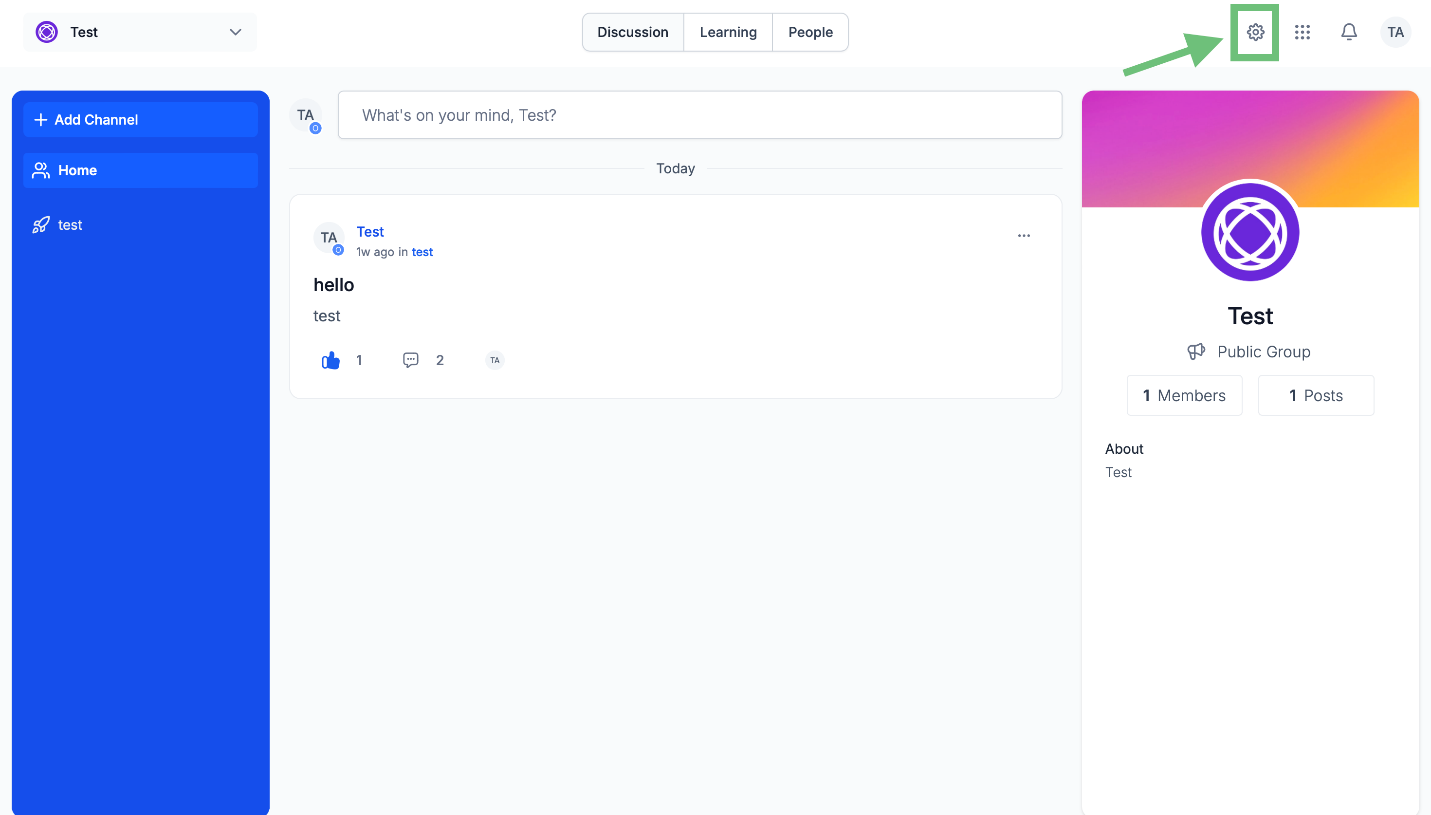This screenshot has width=1431, height=815.
Task: Click the small TA commenter avatar
Action: pos(495,360)
